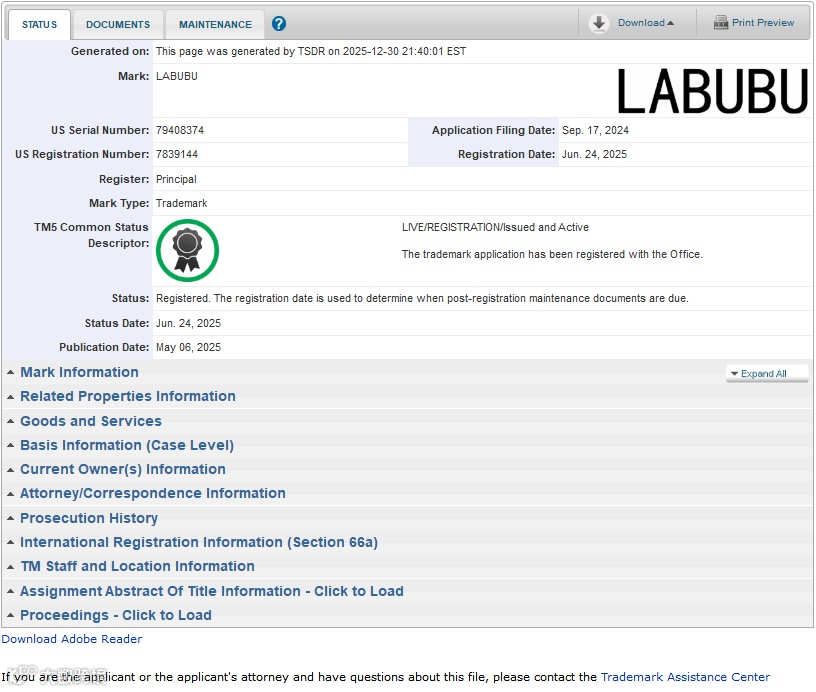Click the Registration Date value Jun. 24, 2025
The height and width of the screenshot is (692, 816).
[594, 154]
